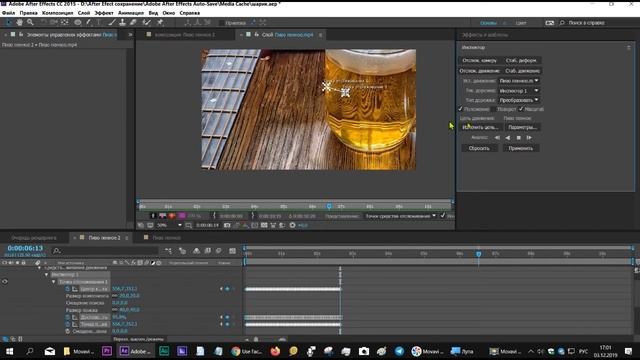The height and width of the screenshot is (360, 640).
Task: Click the viewer snapshot camera icon
Action: [227, 225]
